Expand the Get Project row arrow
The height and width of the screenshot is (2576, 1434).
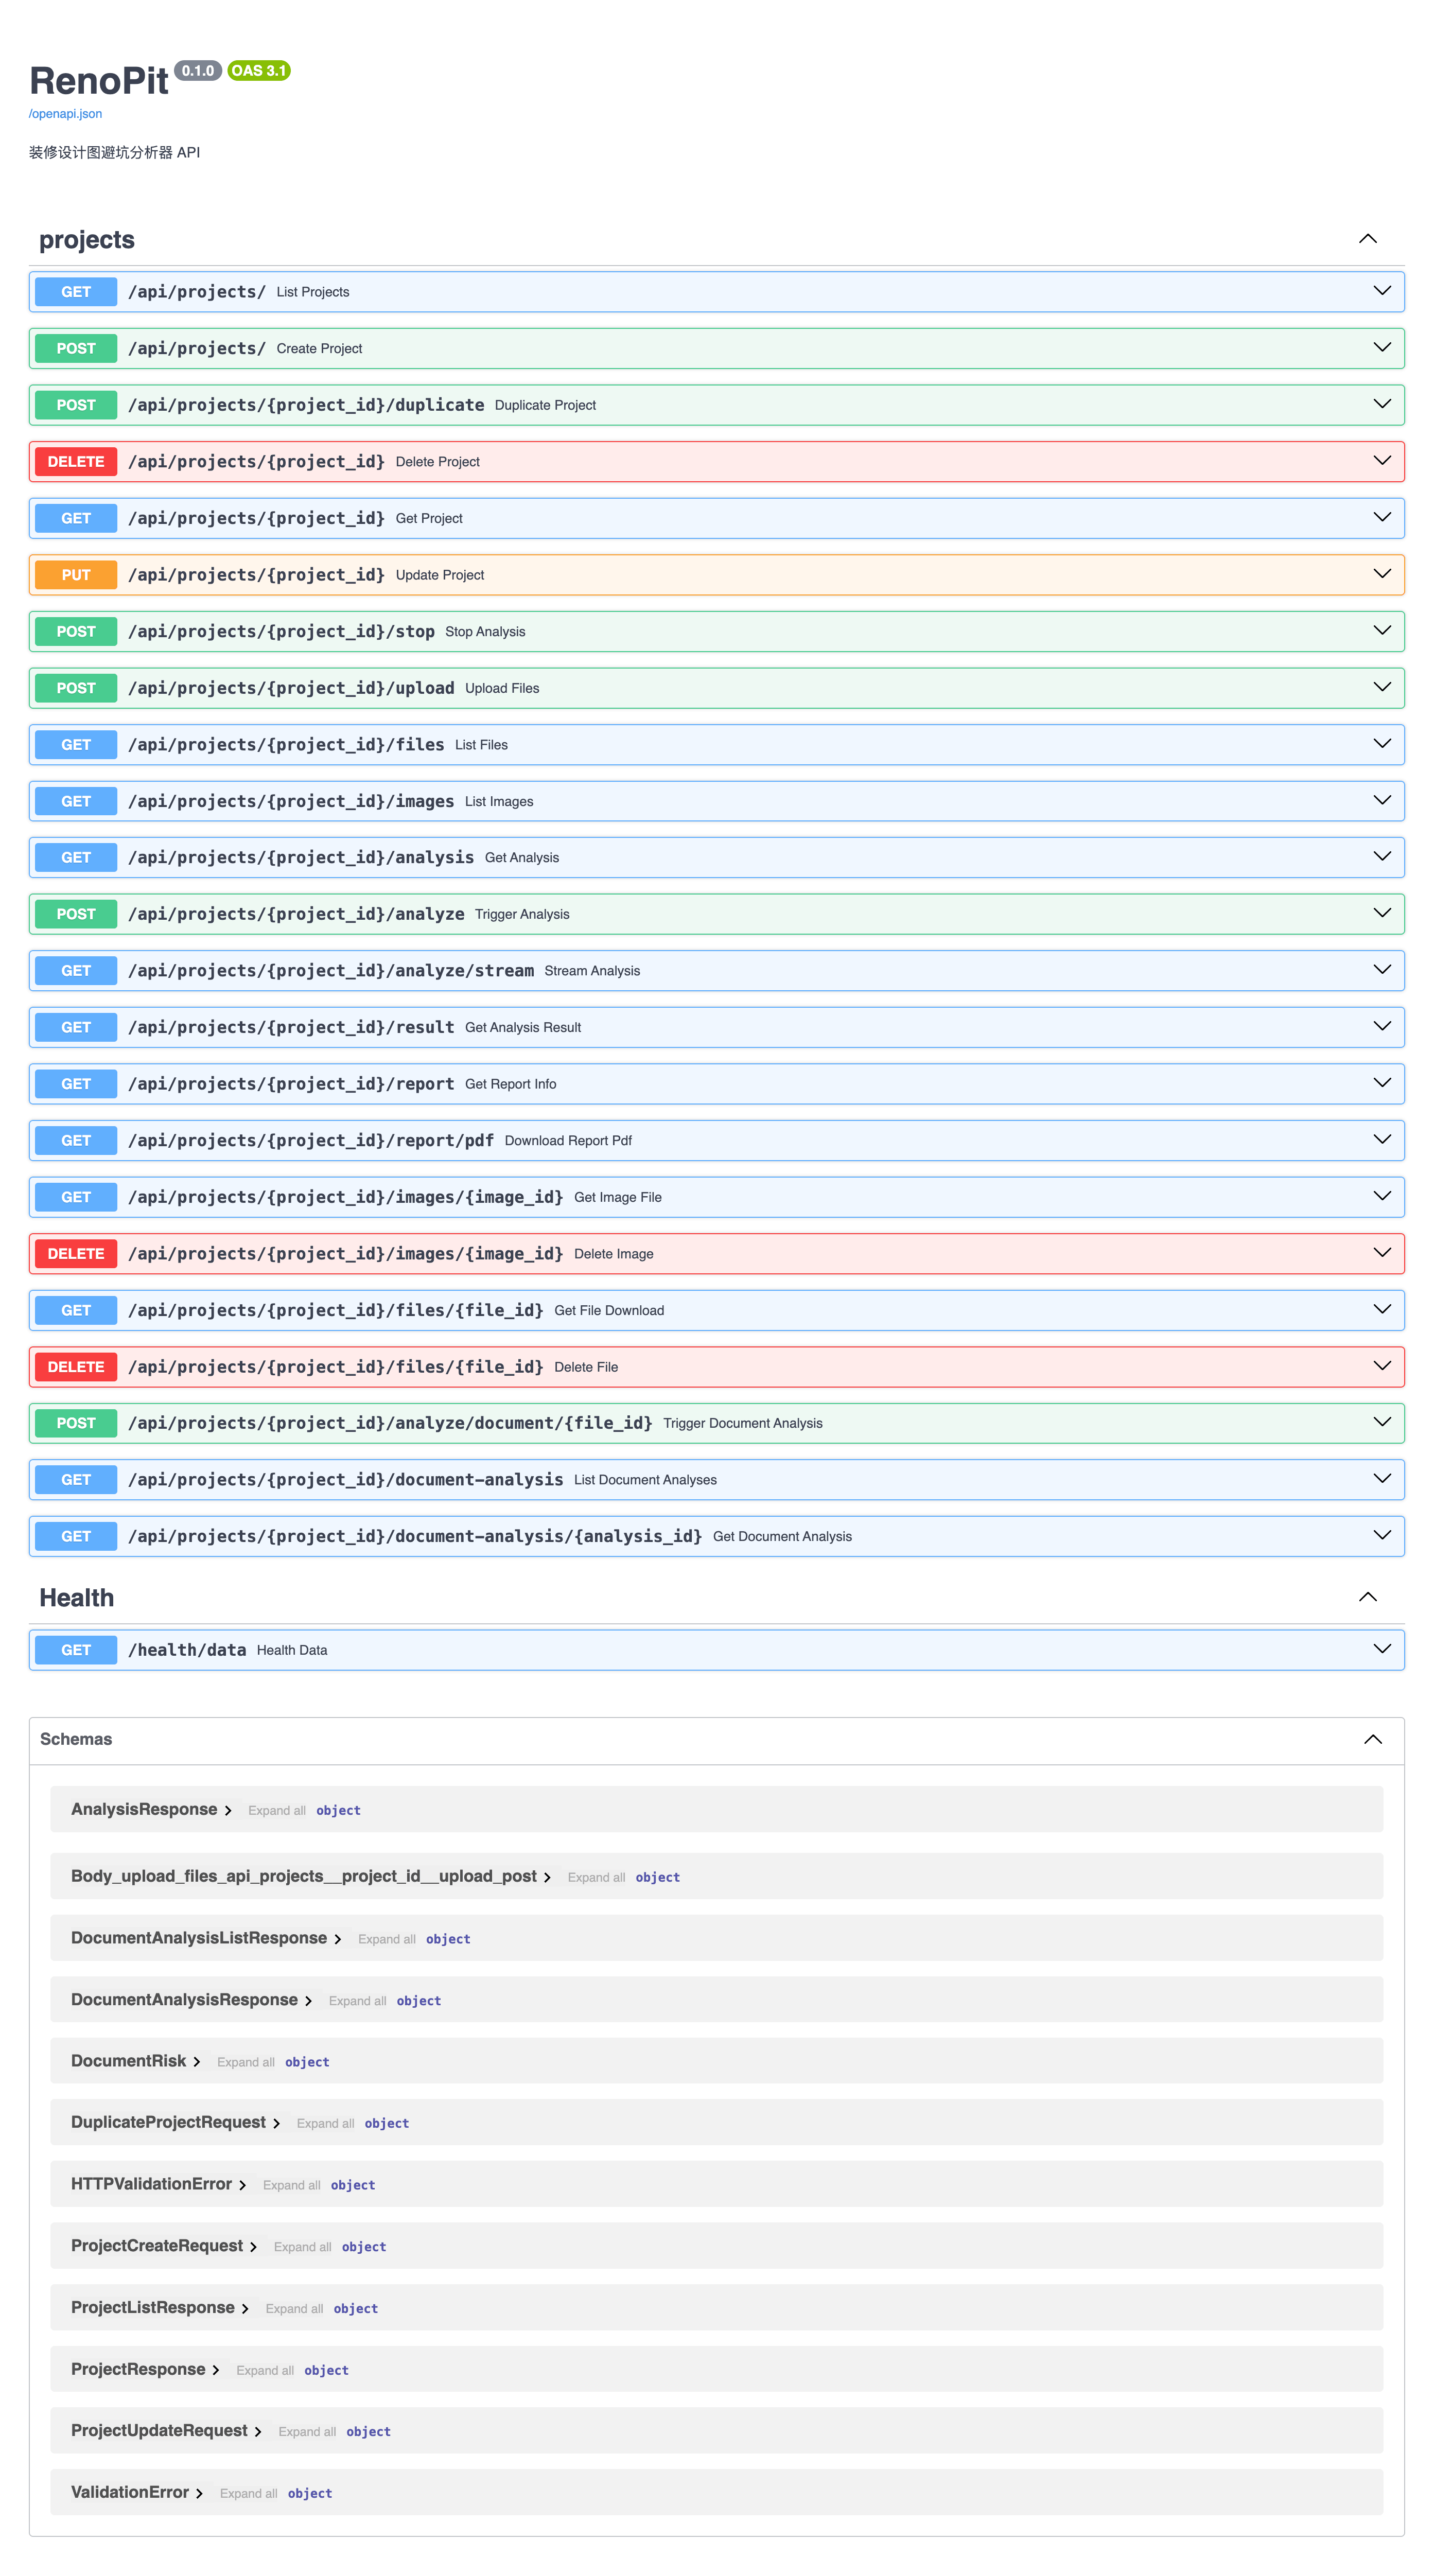point(1382,518)
